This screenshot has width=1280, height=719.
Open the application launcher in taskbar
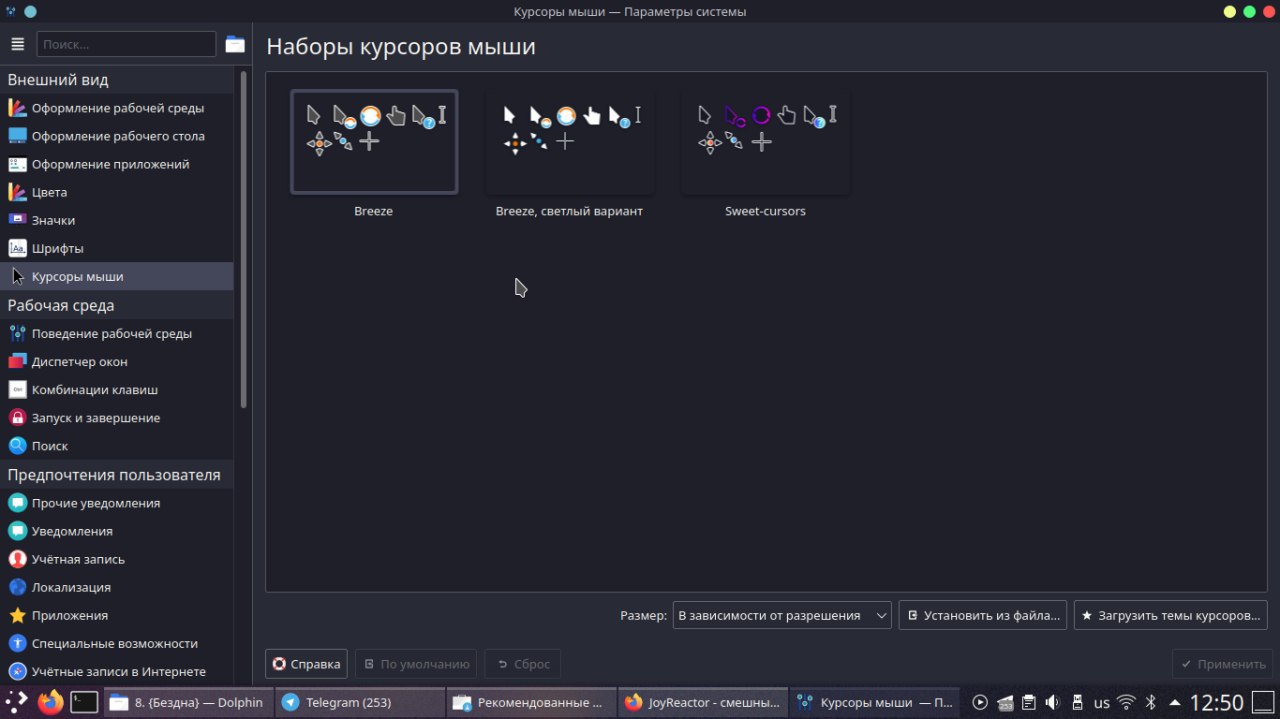click(17, 702)
